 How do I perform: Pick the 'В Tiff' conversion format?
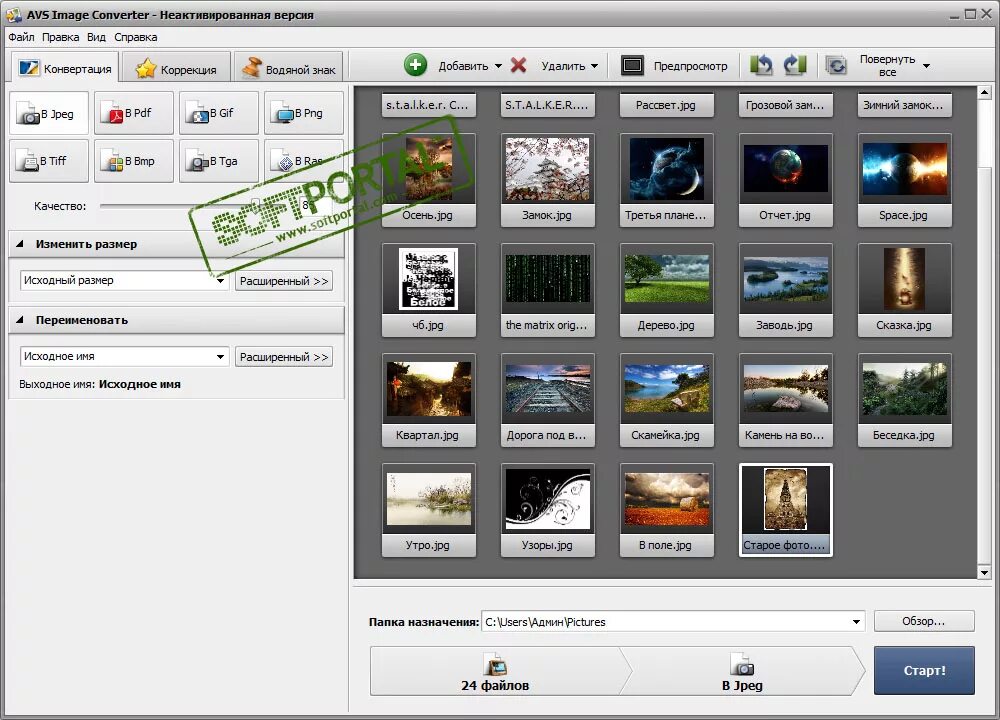pos(49,161)
